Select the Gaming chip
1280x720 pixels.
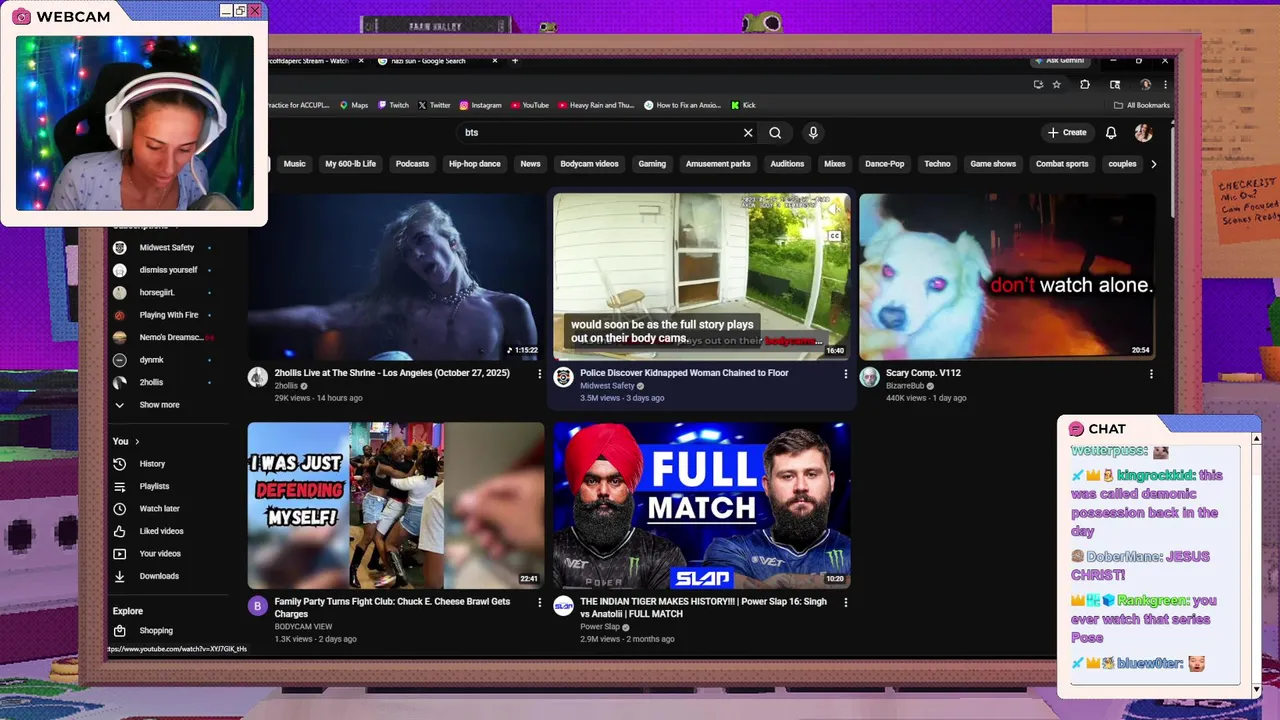point(652,164)
